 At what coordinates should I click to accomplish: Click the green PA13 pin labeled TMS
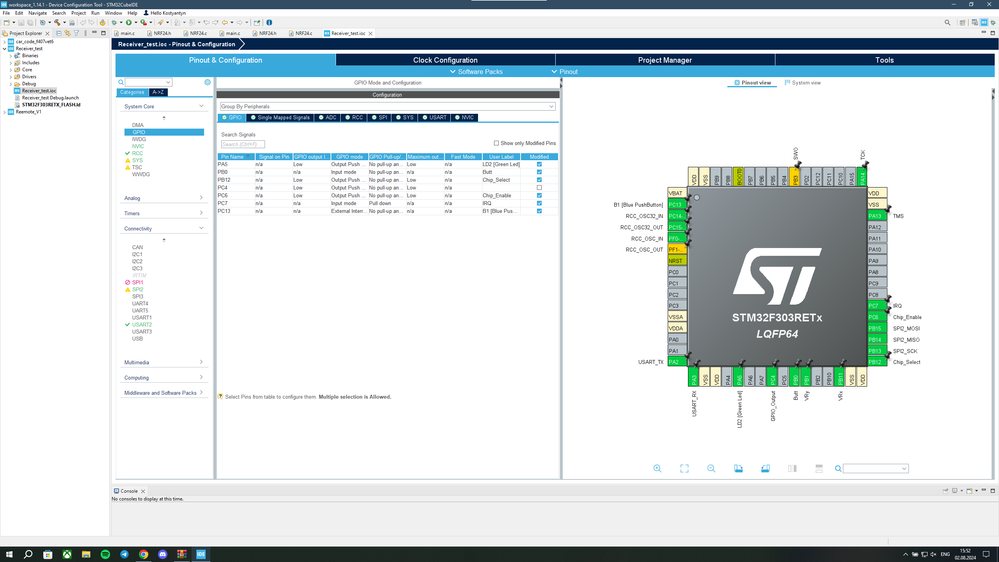tap(876, 216)
